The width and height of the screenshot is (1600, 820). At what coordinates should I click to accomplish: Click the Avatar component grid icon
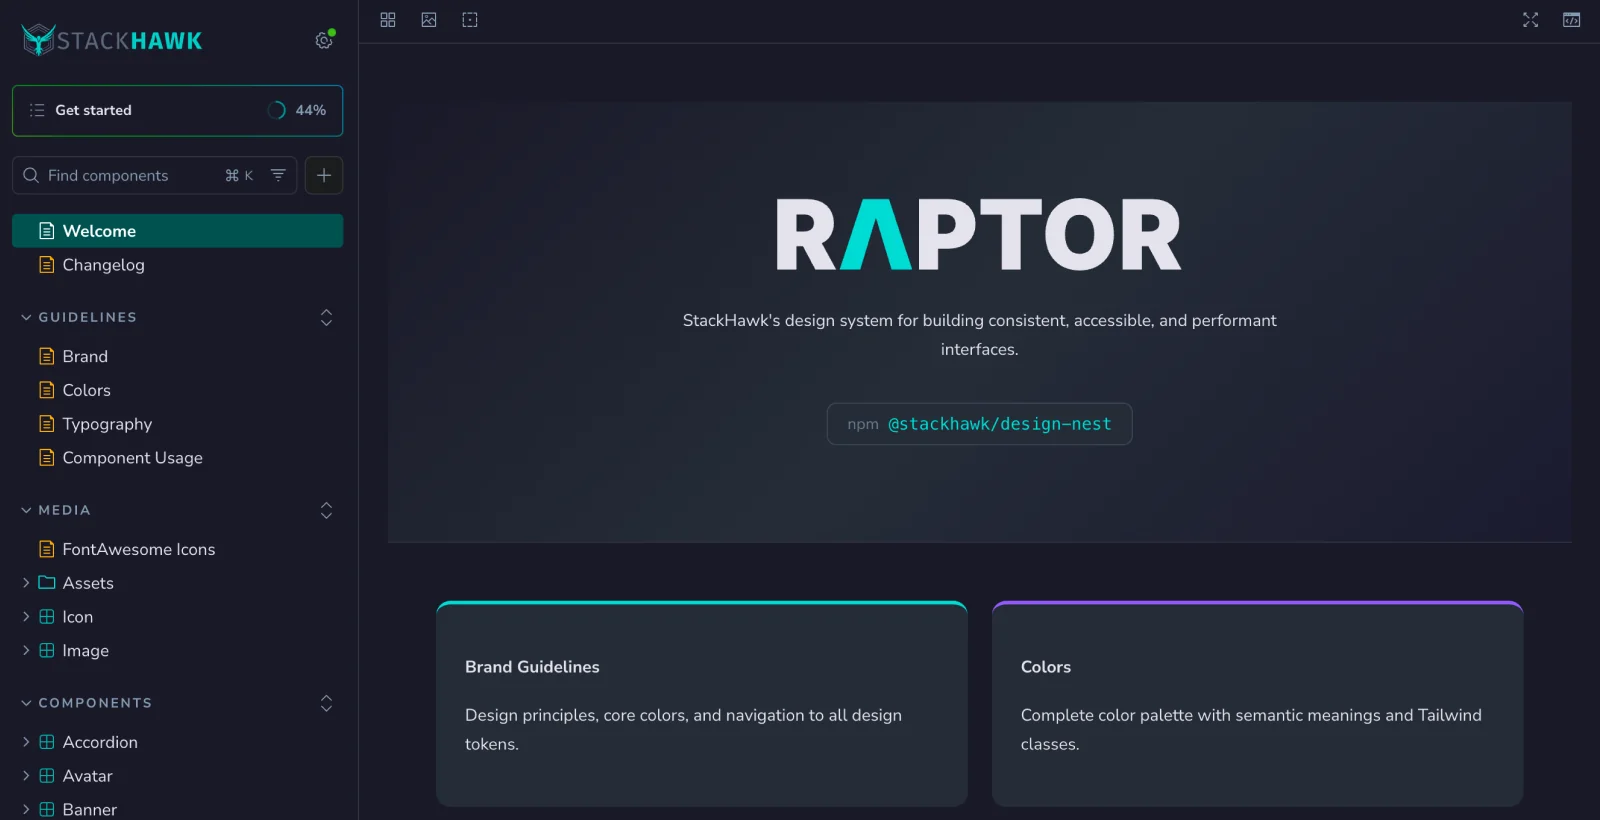click(x=46, y=776)
